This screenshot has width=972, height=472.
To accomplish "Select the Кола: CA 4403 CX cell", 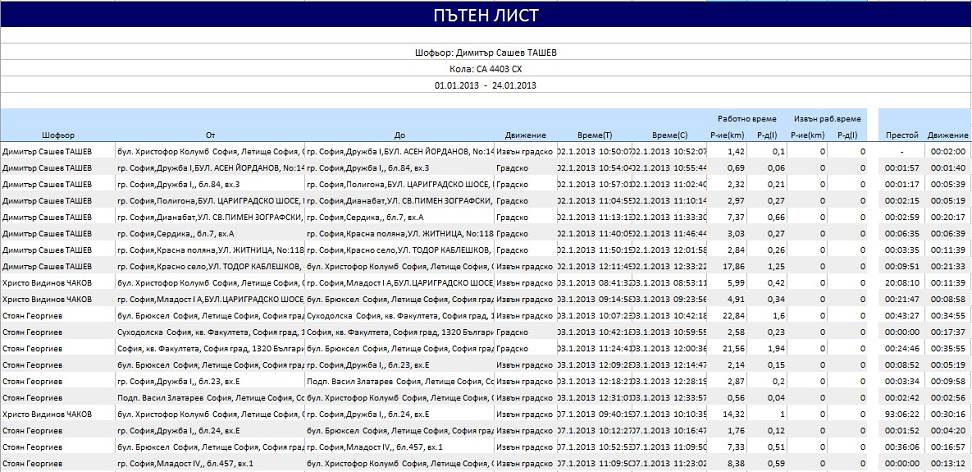I will 486,69.
